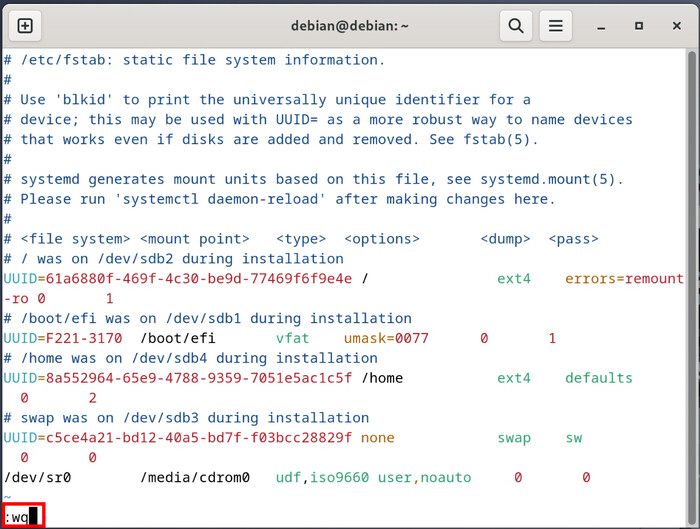Click the '<dump>' column header
This screenshot has width=700, height=529.
click(x=505, y=239)
